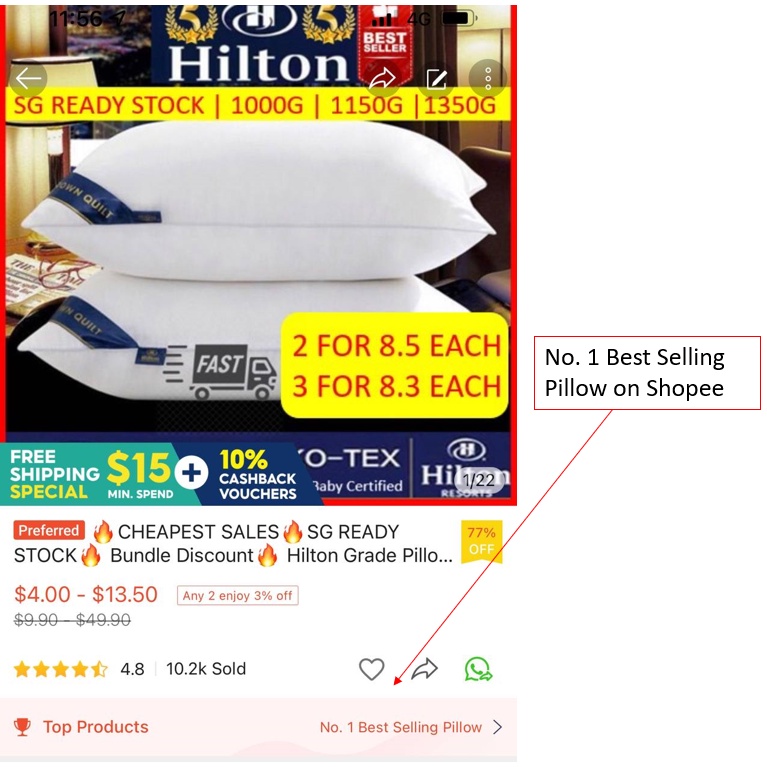Open the free shipping $15 min. spend banner
767x767 pixels.
click(93, 474)
